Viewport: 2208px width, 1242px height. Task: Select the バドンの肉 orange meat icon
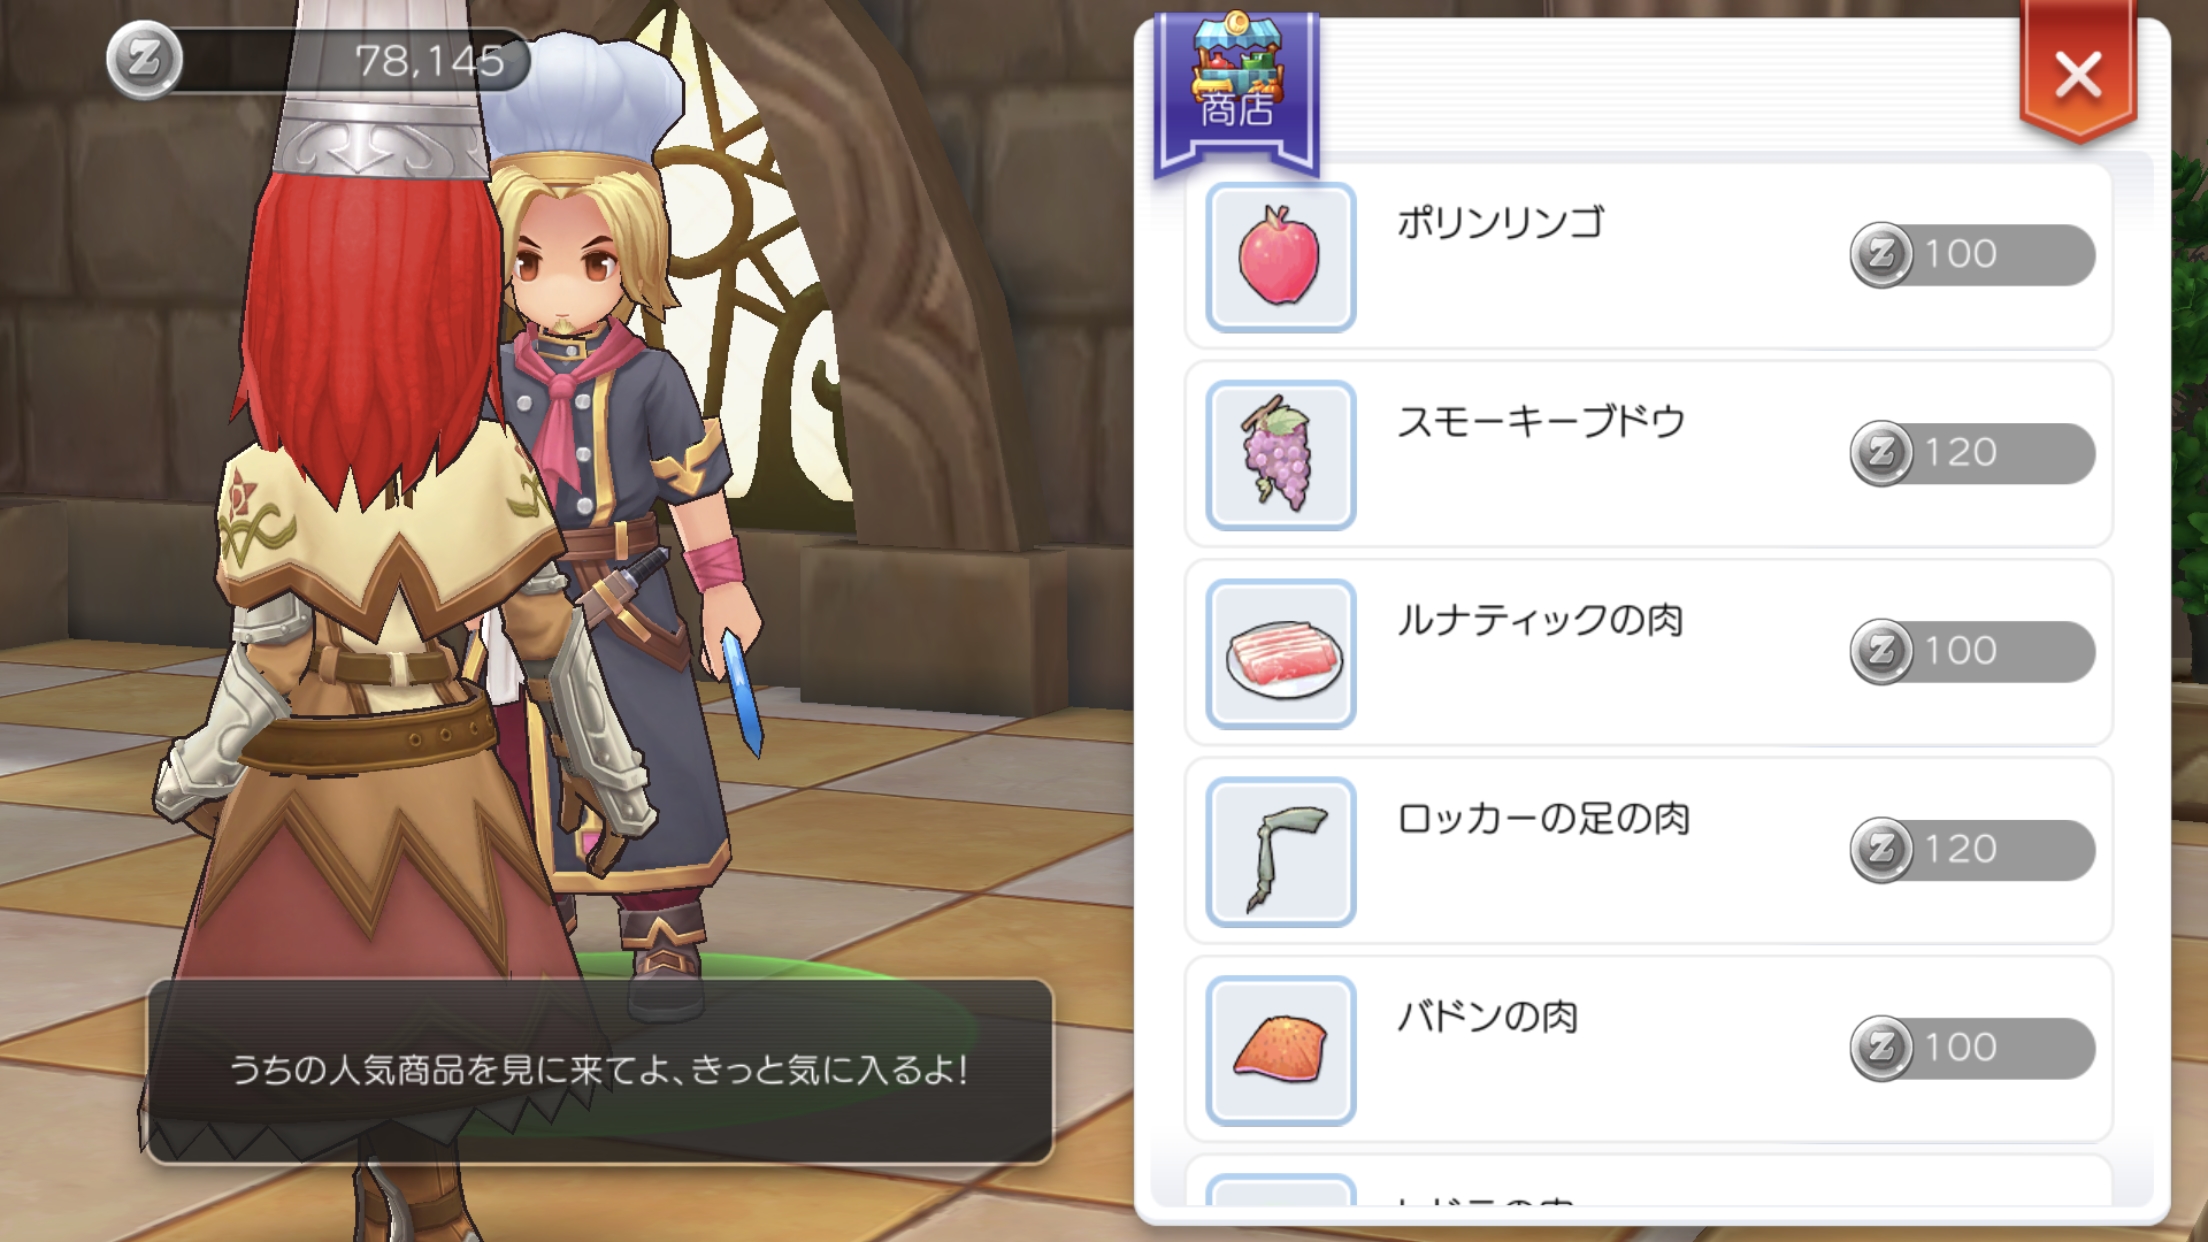click(1281, 1050)
